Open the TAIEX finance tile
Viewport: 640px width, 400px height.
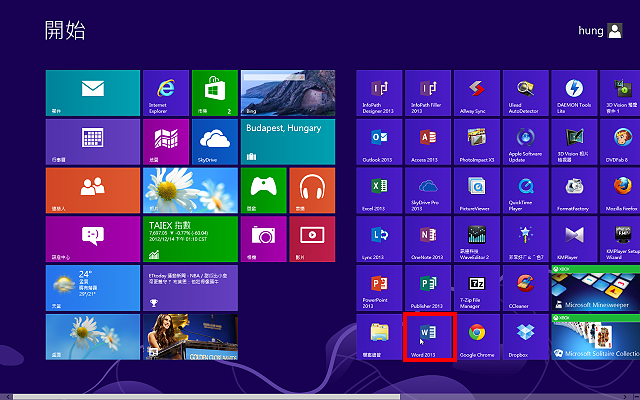pos(190,239)
